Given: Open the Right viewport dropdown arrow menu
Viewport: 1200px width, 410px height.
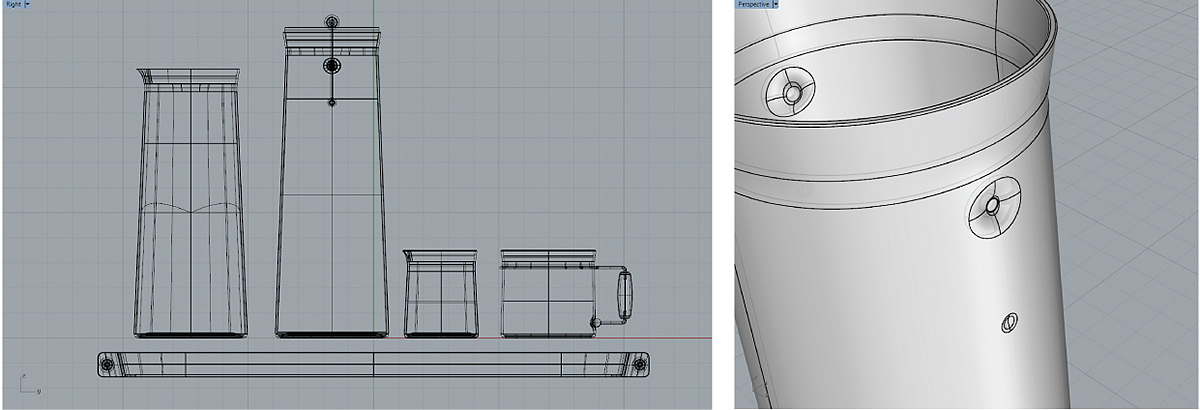Looking at the screenshot, I should pos(27,5).
